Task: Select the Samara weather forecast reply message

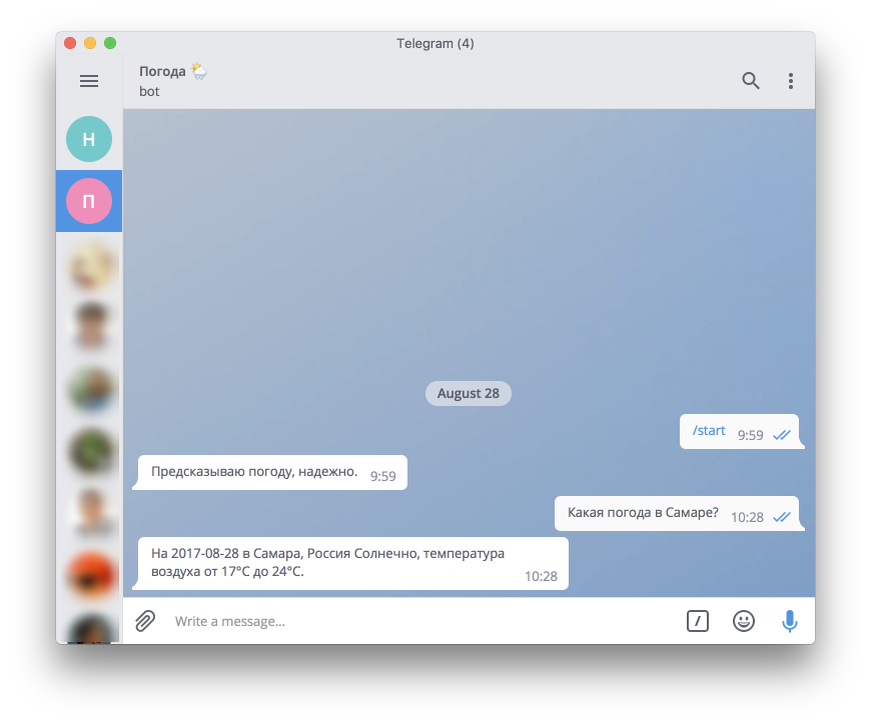Action: [x=351, y=563]
